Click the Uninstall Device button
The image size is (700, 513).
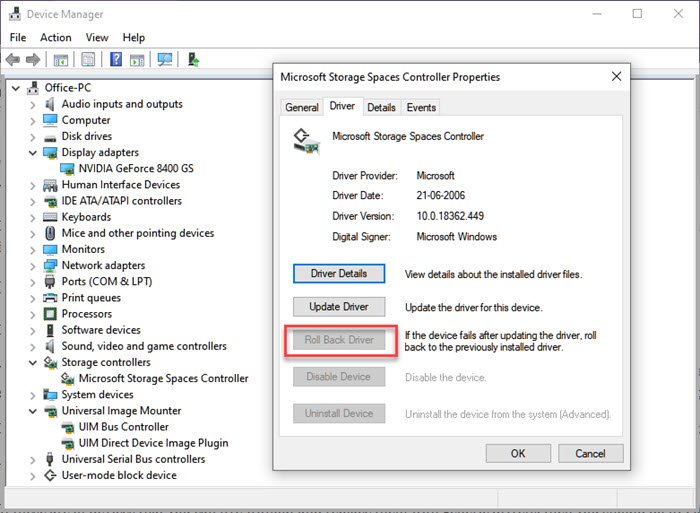coord(339,413)
